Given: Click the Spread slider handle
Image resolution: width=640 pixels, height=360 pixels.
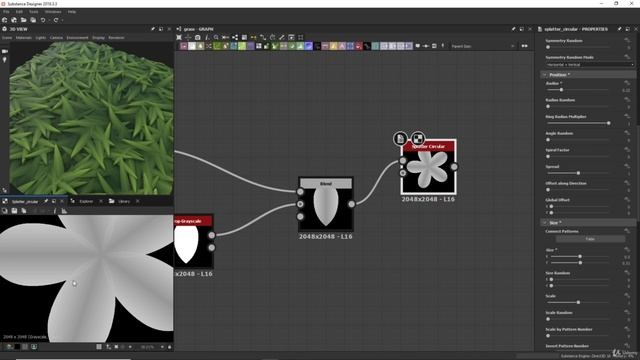Looking at the screenshot, I should tap(578, 173).
